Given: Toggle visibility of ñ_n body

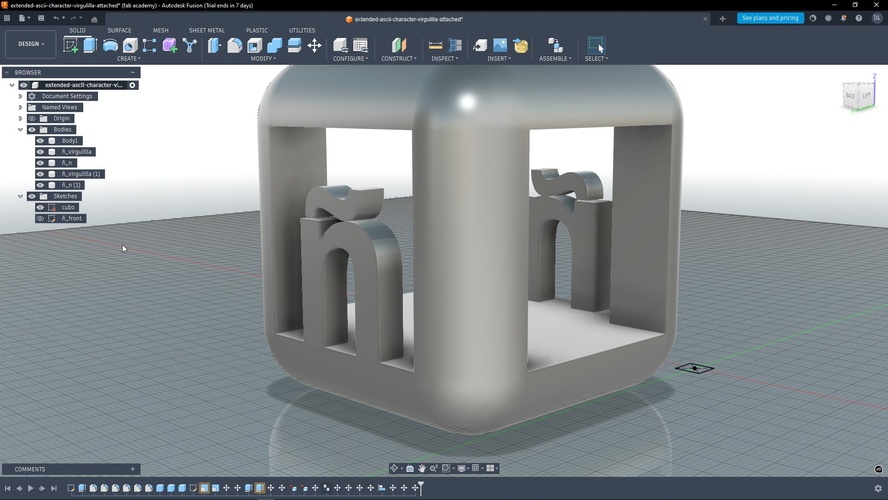Looking at the screenshot, I should (x=40, y=163).
